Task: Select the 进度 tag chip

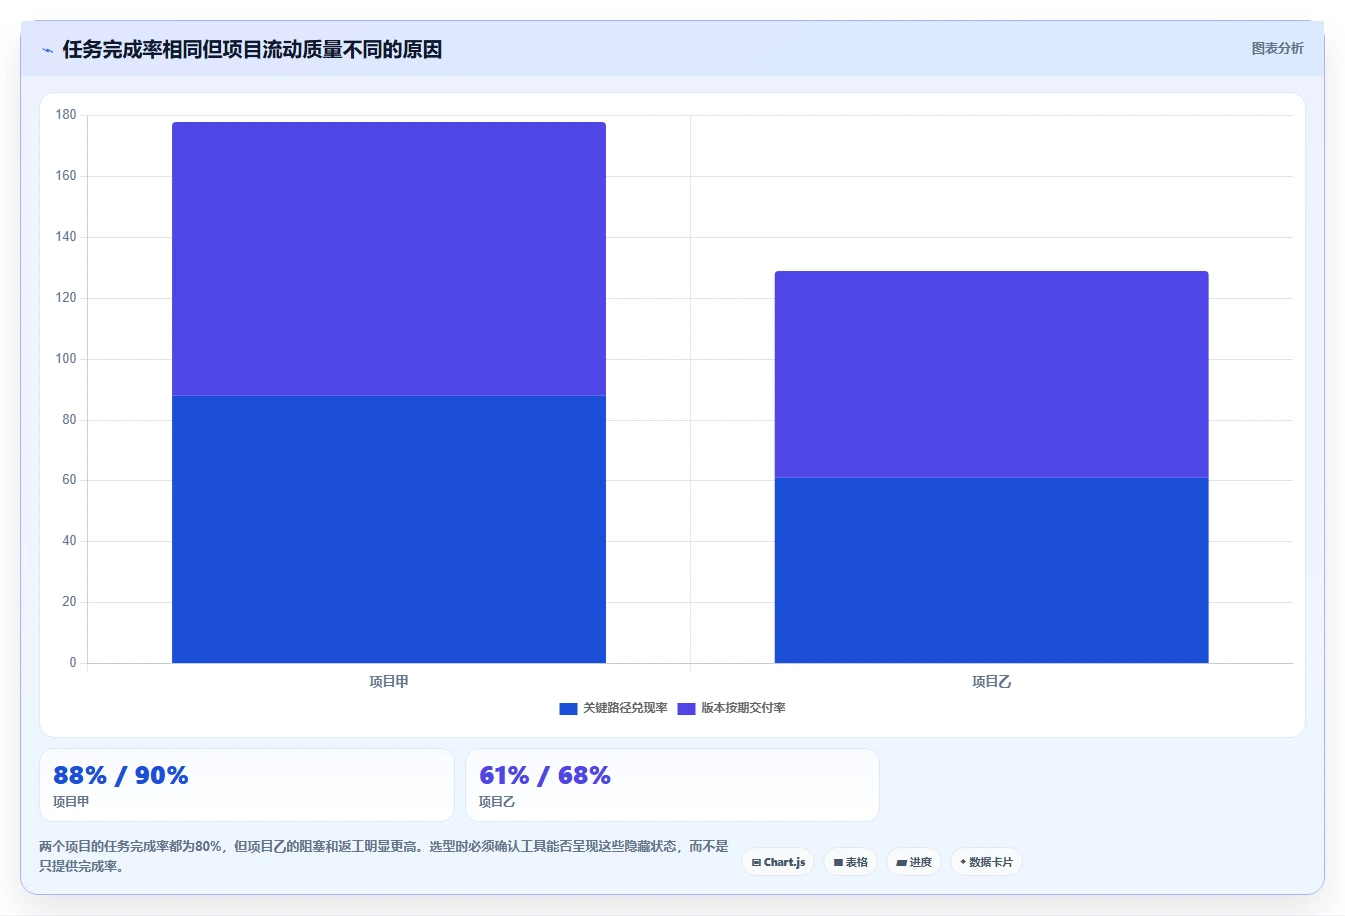Action: [x=914, y=862]
